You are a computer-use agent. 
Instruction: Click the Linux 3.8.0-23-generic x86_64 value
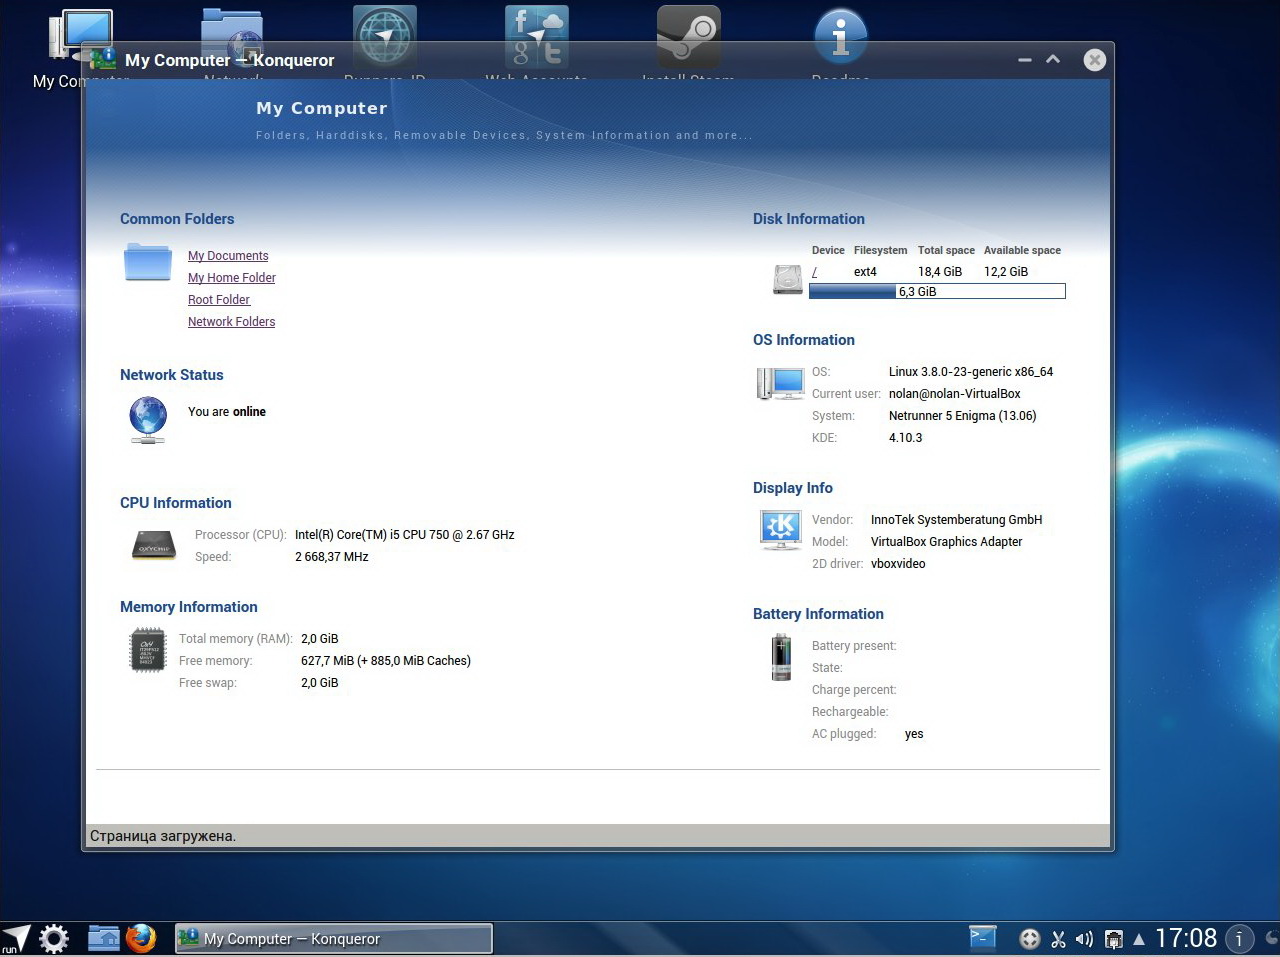point(971,372)
